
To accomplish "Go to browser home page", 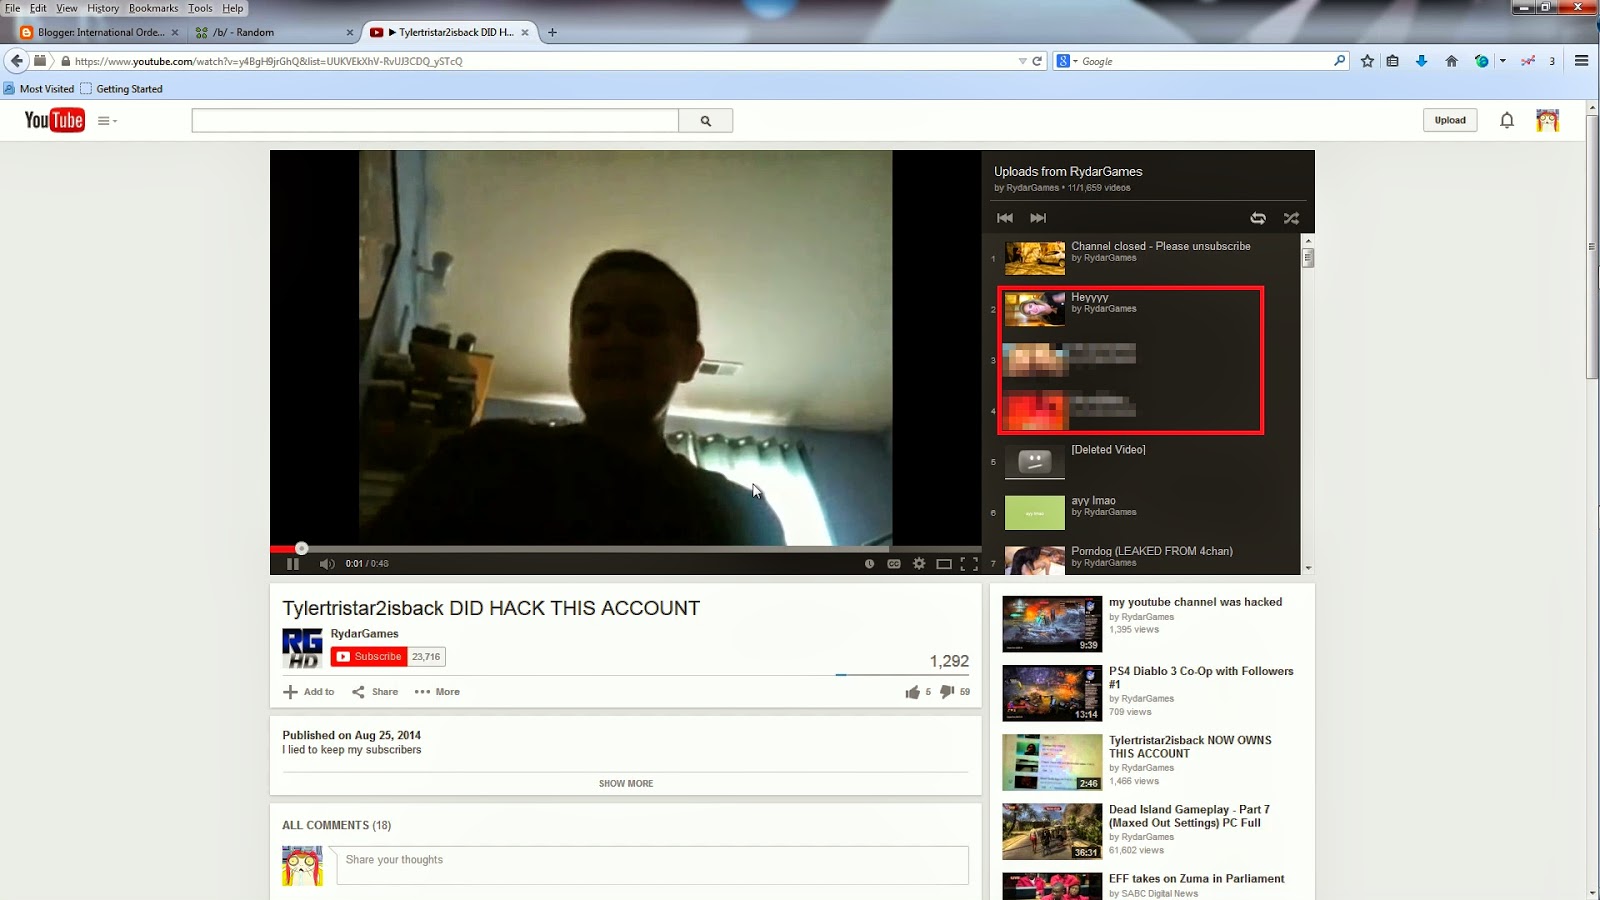I will pos(1451,61).
